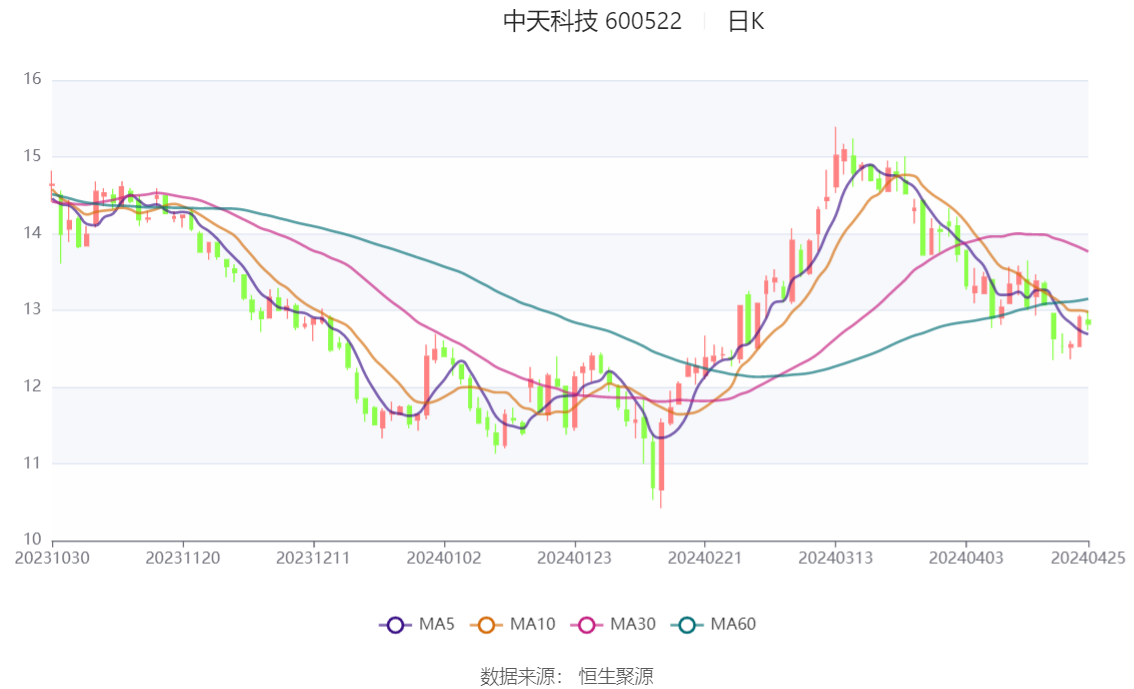Click the chart title 中天科技 600522

592,21
